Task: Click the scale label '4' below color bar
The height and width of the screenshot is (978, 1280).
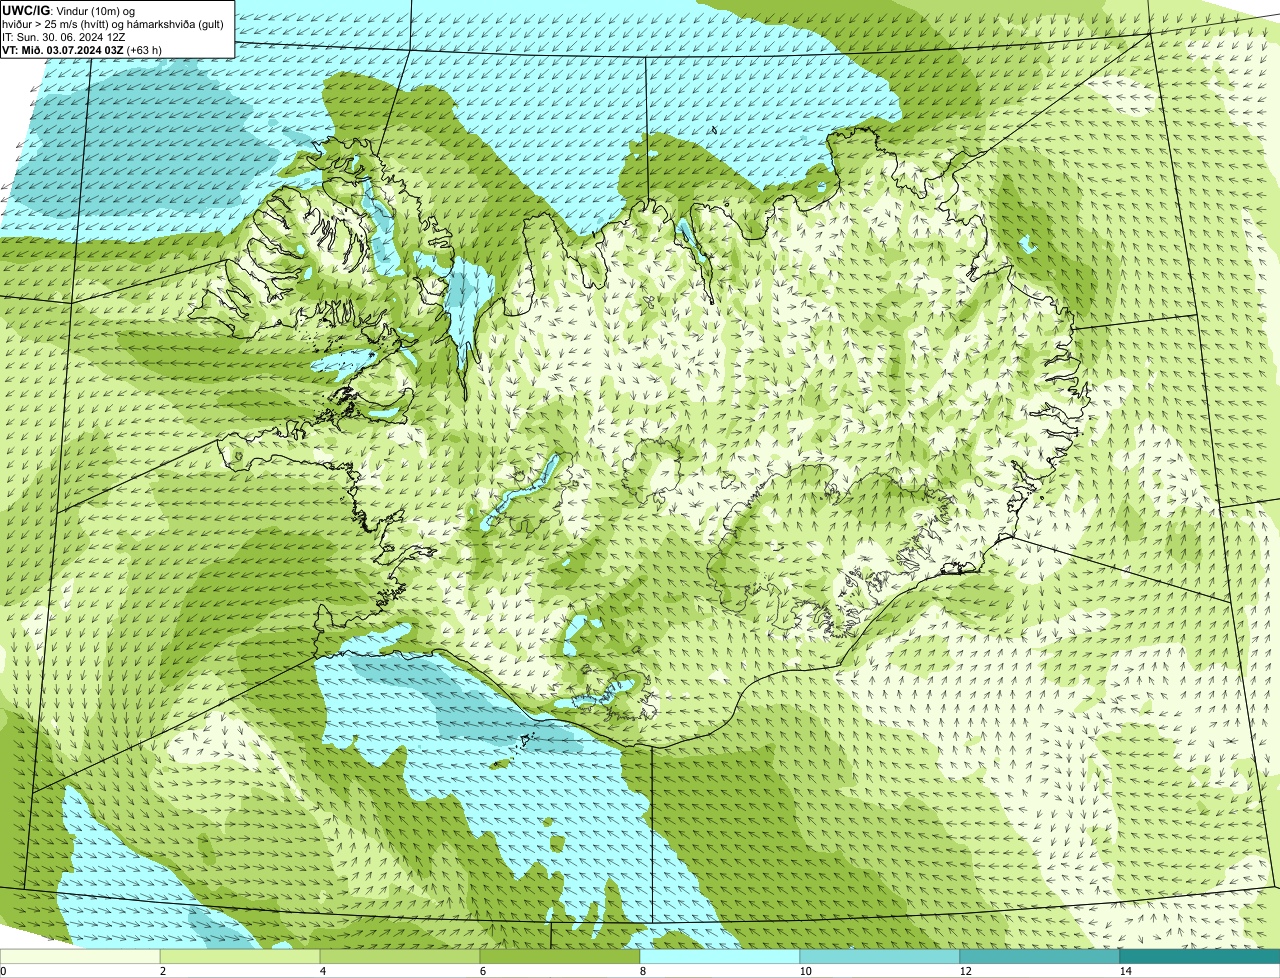Action: coord(322,971)
